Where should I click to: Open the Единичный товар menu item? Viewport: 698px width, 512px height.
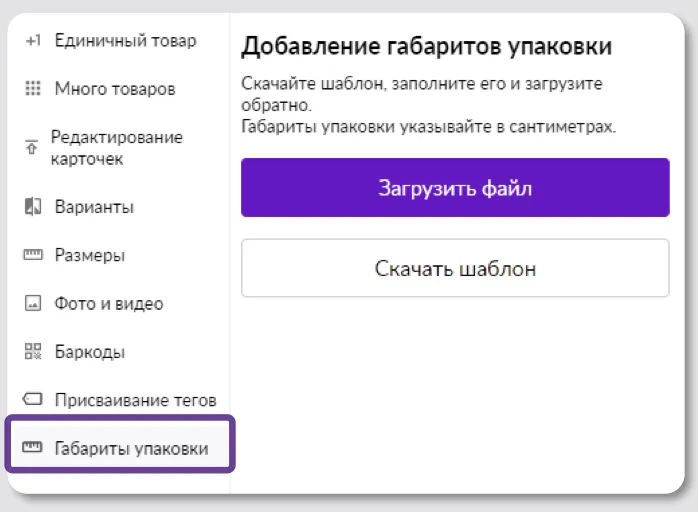[x=125, y=41]
